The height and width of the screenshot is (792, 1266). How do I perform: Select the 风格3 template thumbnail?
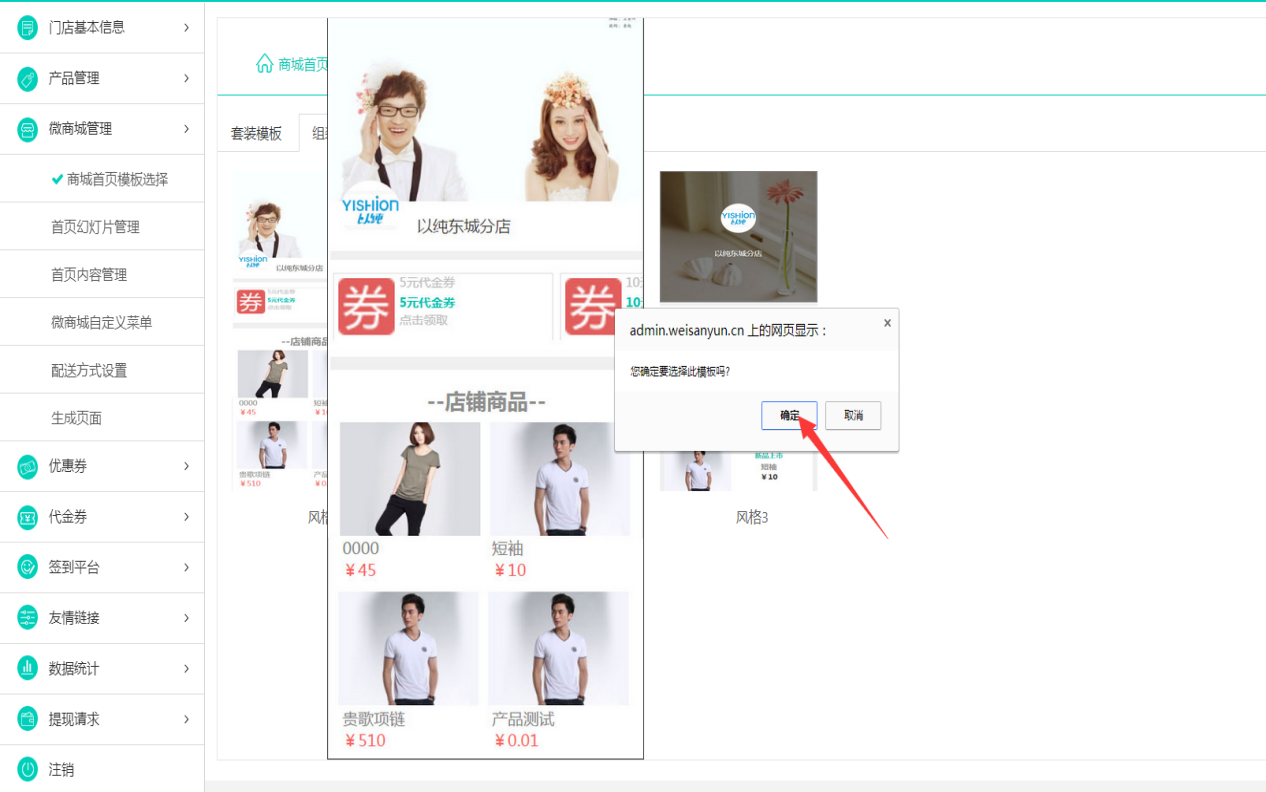(738, 331)
